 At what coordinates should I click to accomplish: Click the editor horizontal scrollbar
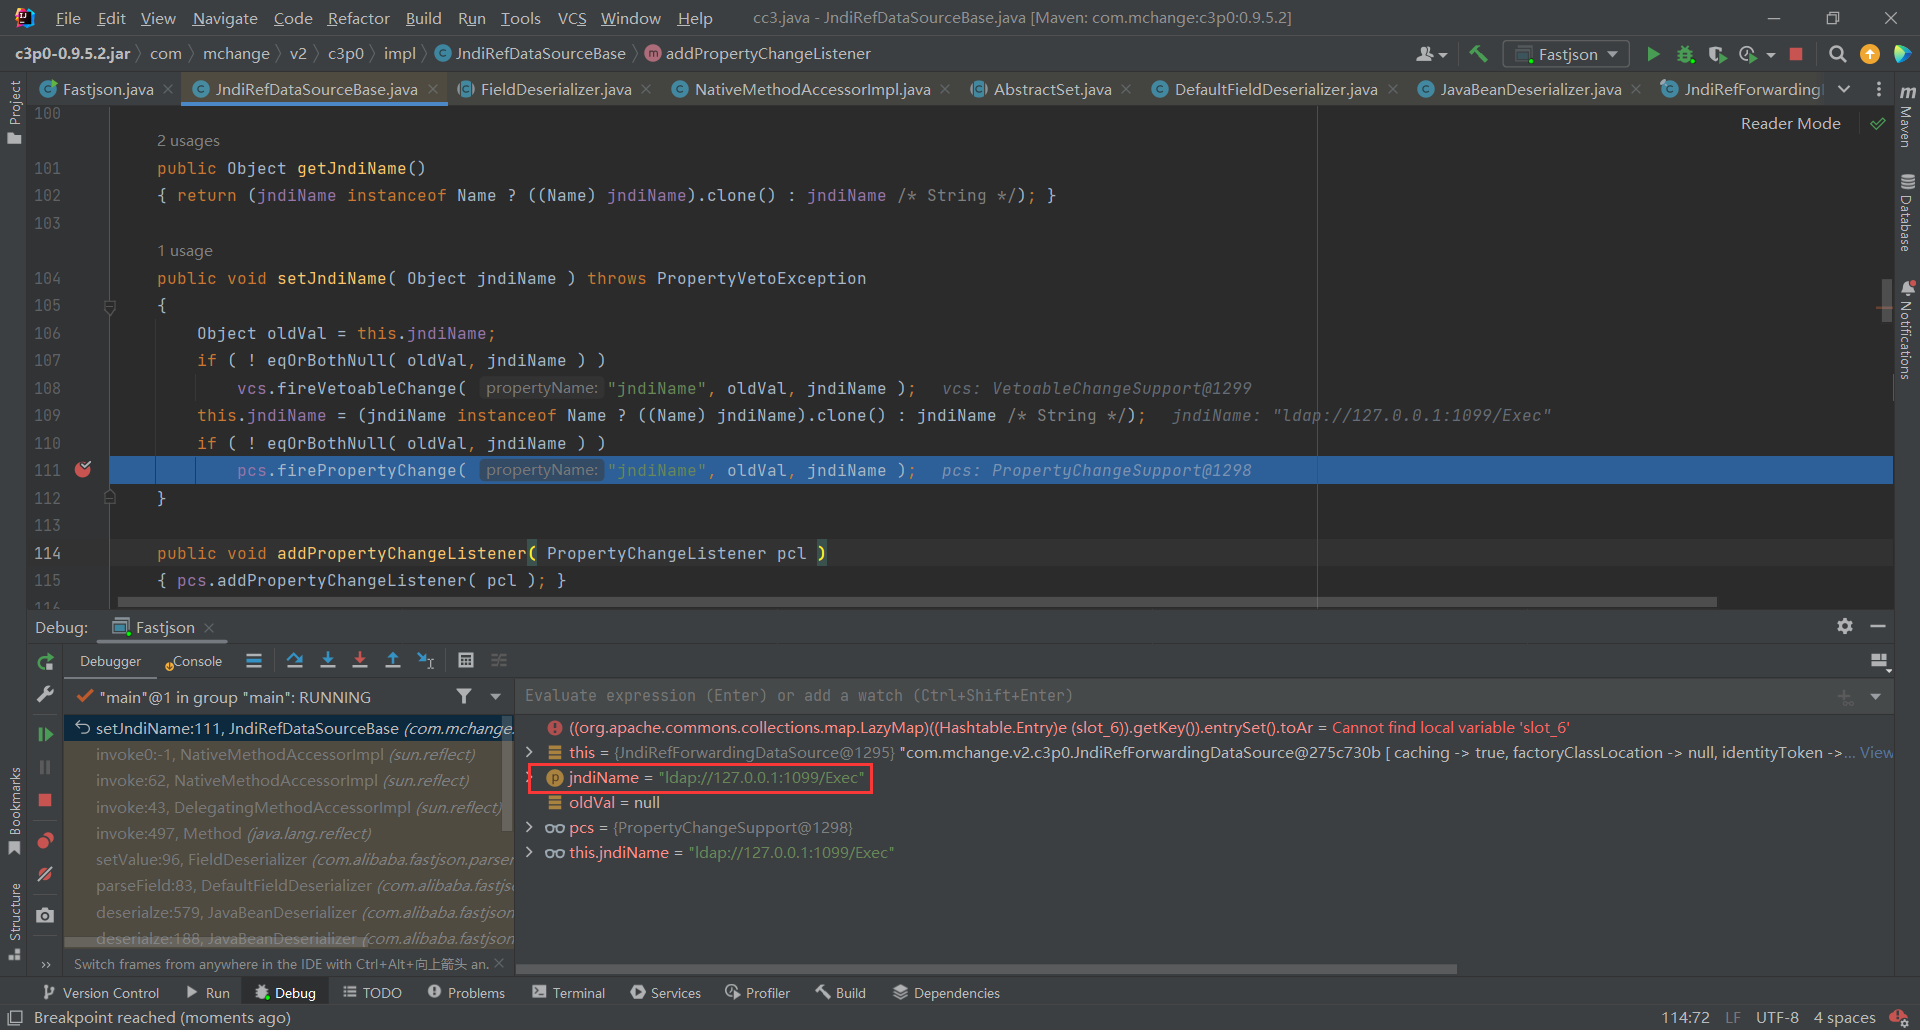pyautogui.click(x=917, y=602)
